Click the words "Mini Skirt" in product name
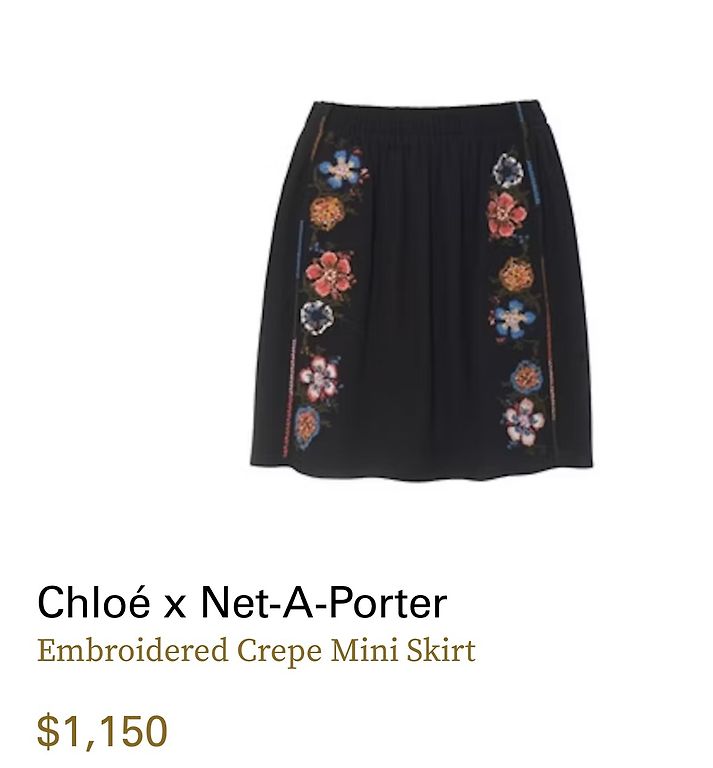Image resolution: width=713 pixels, height=768 pixels. (x=403, y=650)
